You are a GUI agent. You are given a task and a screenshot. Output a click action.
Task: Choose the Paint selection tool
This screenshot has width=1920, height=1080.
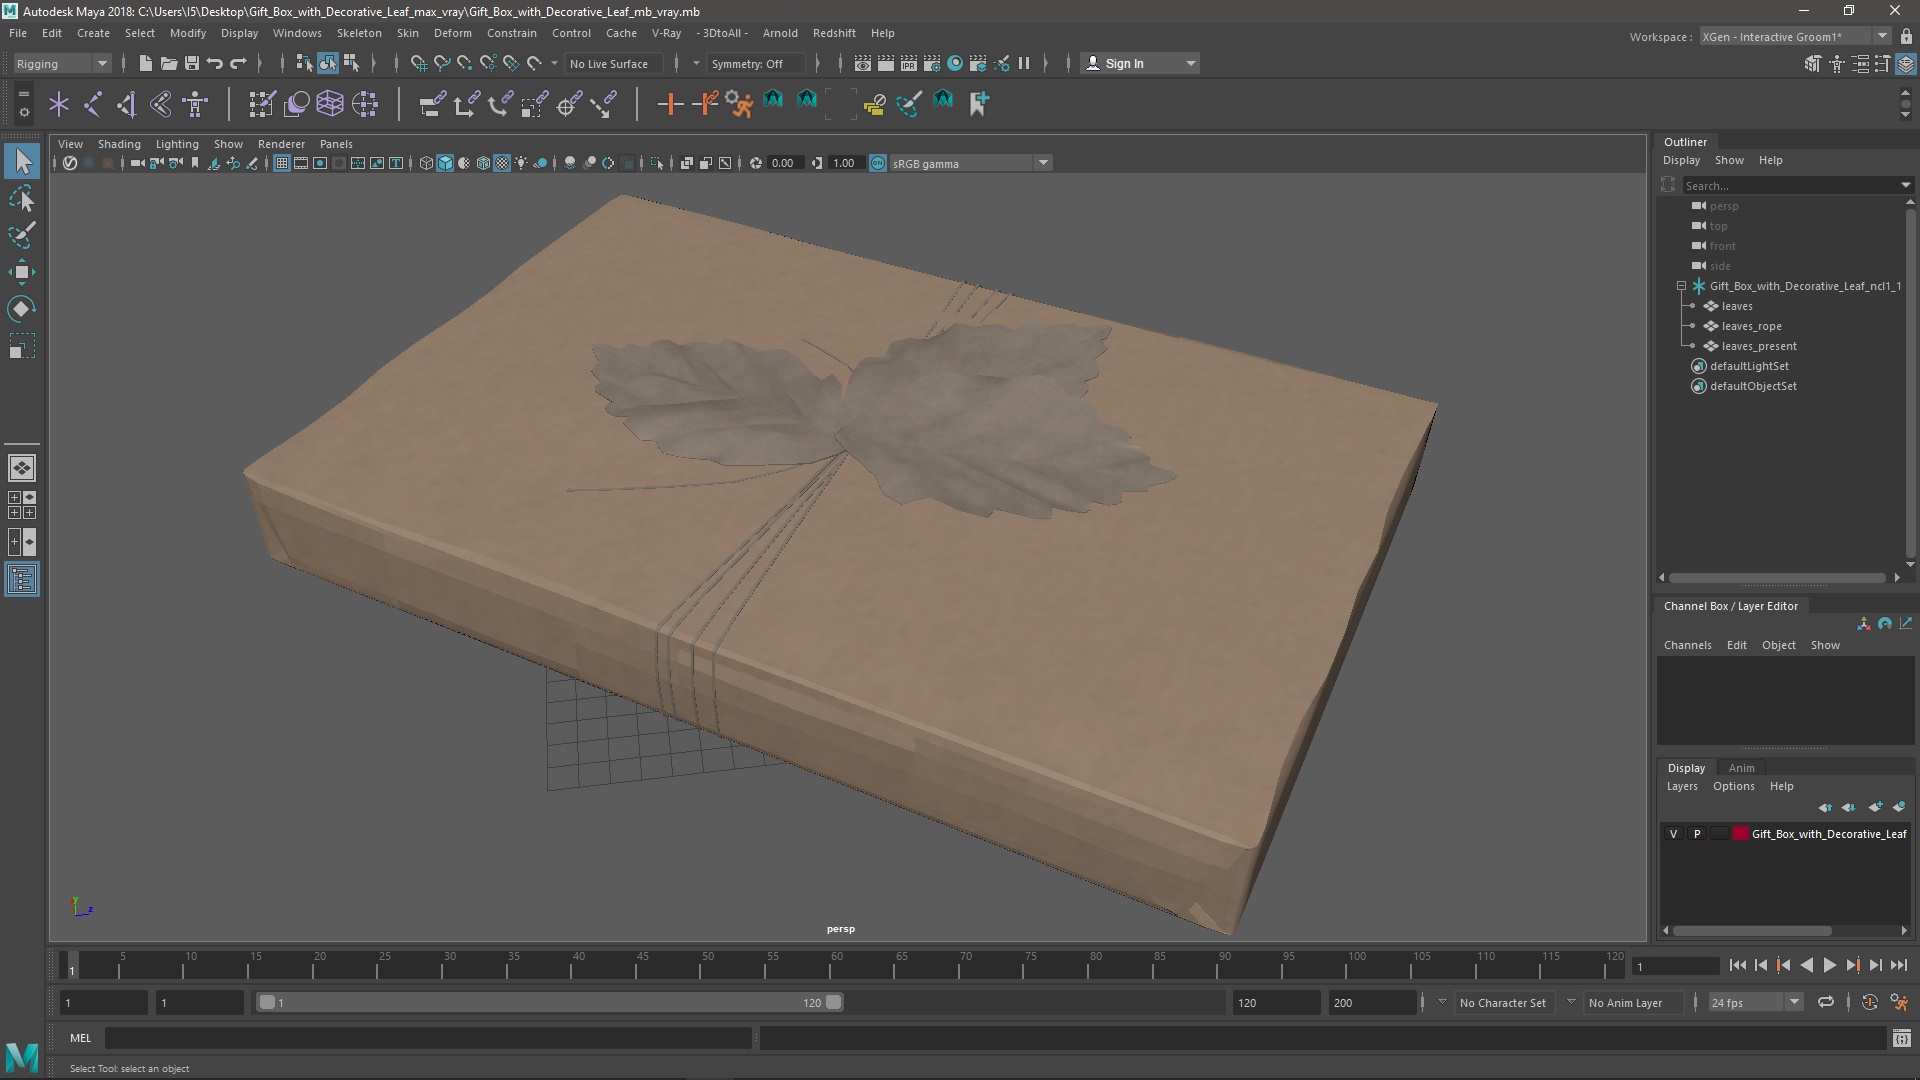(22, 235)
